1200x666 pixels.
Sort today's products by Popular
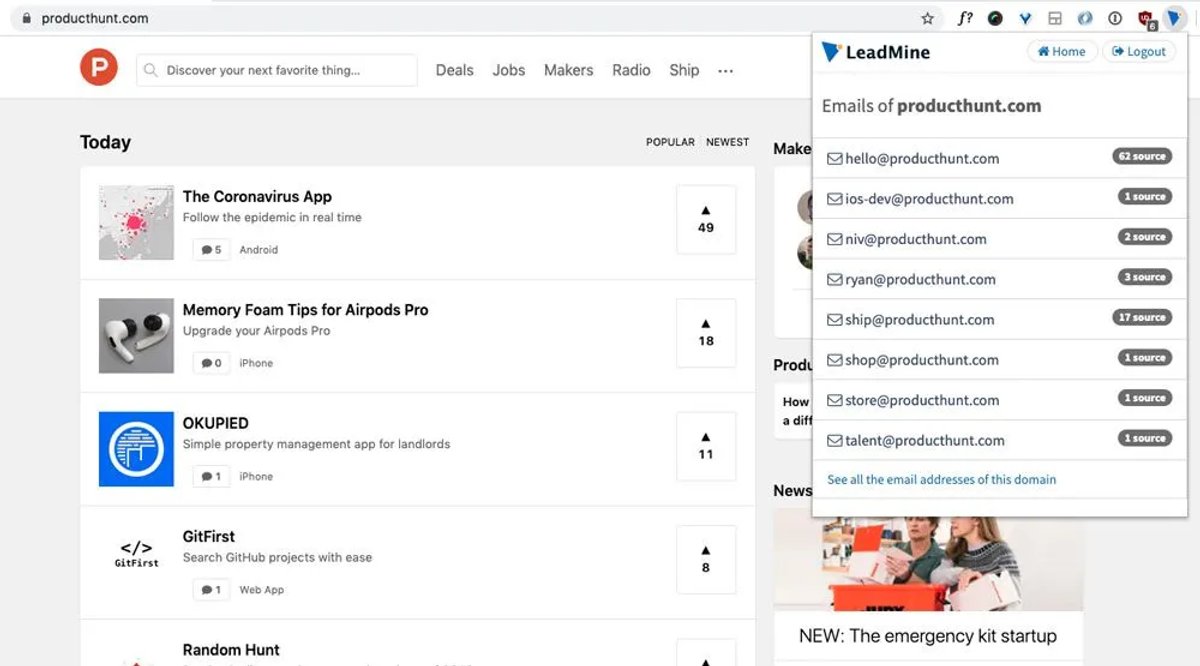[670, 142]
